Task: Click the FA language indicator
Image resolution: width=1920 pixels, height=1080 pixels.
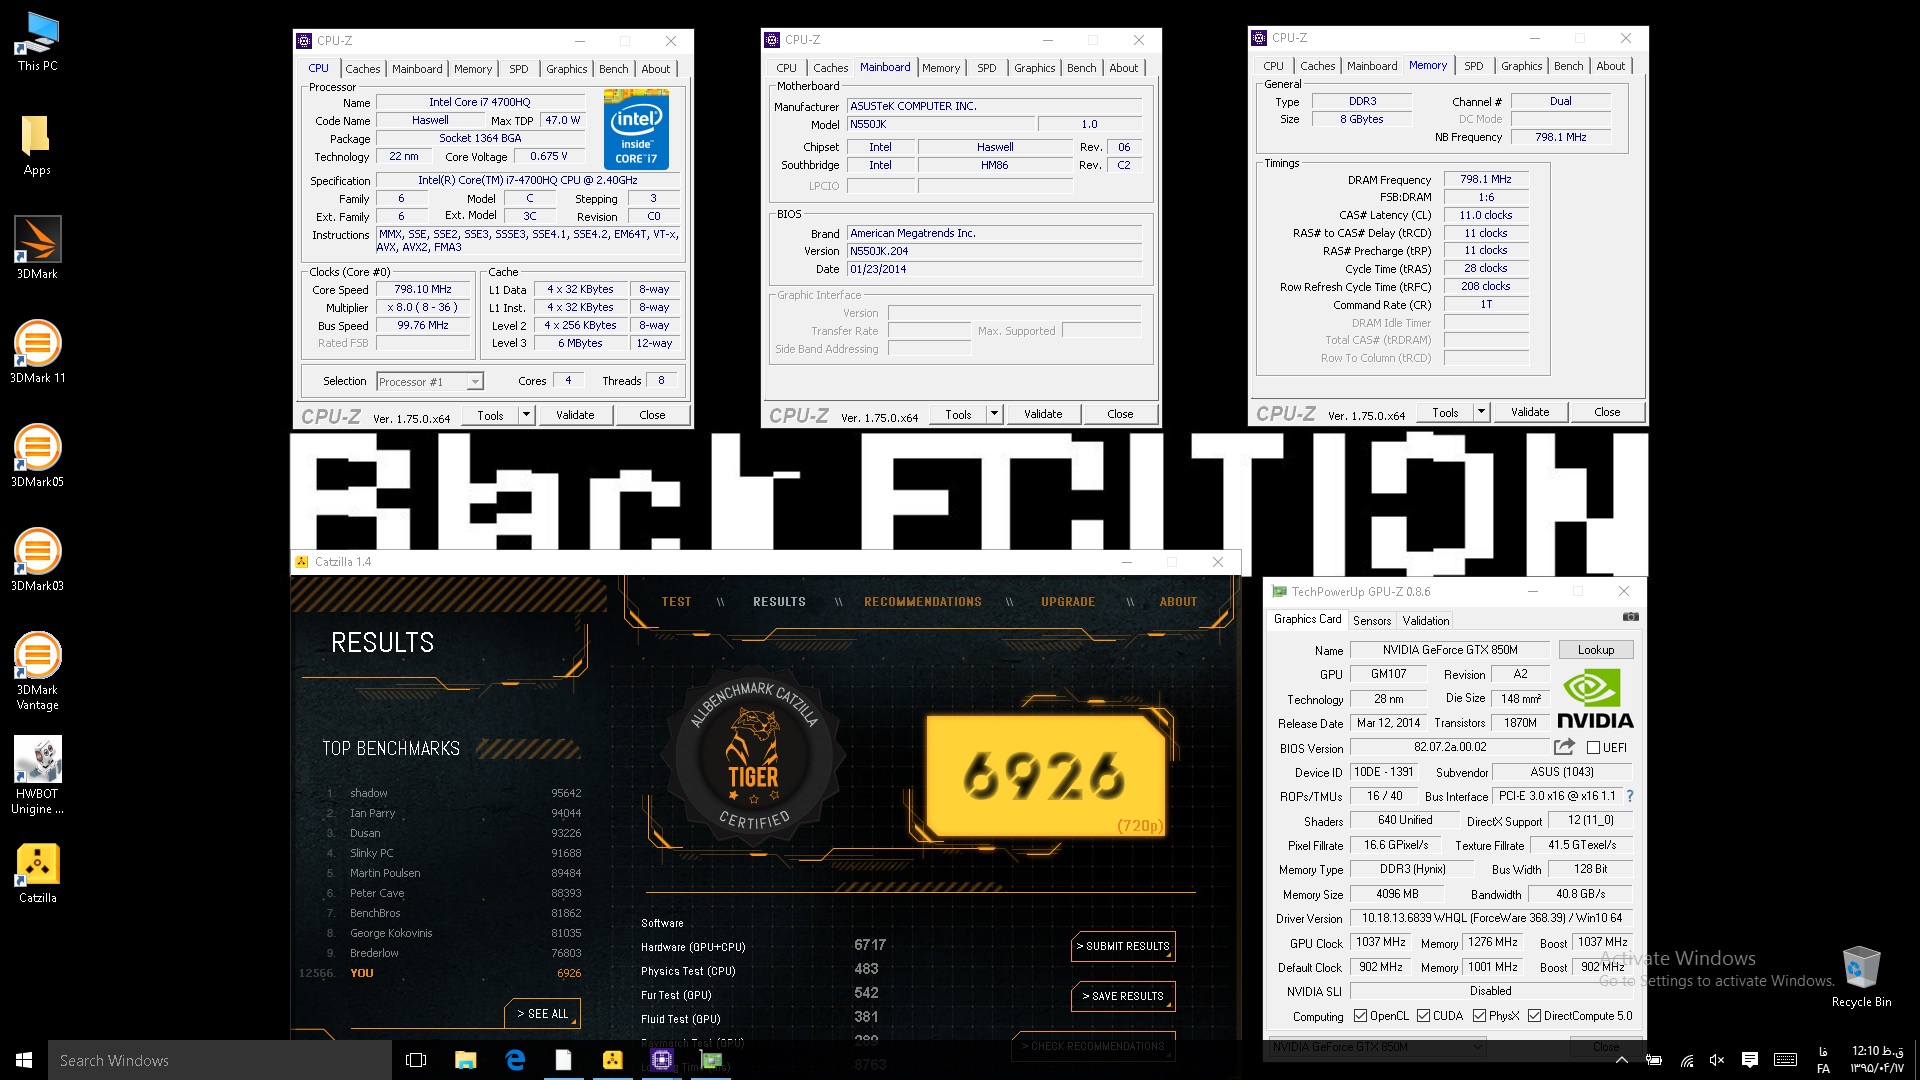Action: 1823,1060
